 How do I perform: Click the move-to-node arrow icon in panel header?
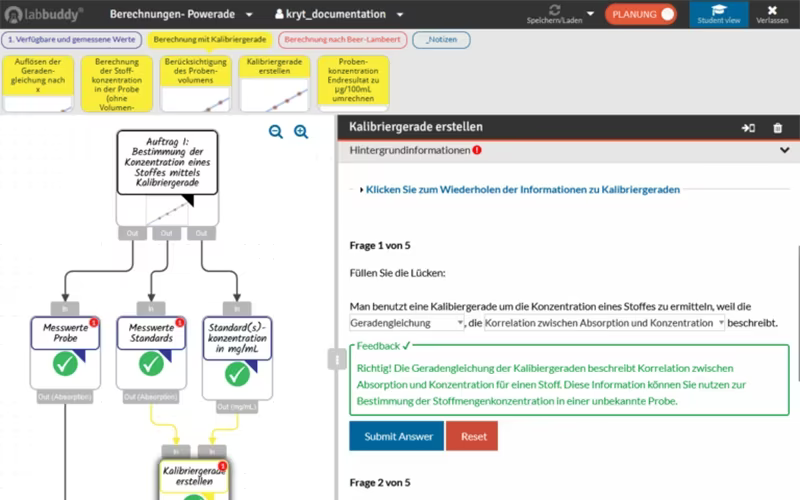tap(748, 128)
